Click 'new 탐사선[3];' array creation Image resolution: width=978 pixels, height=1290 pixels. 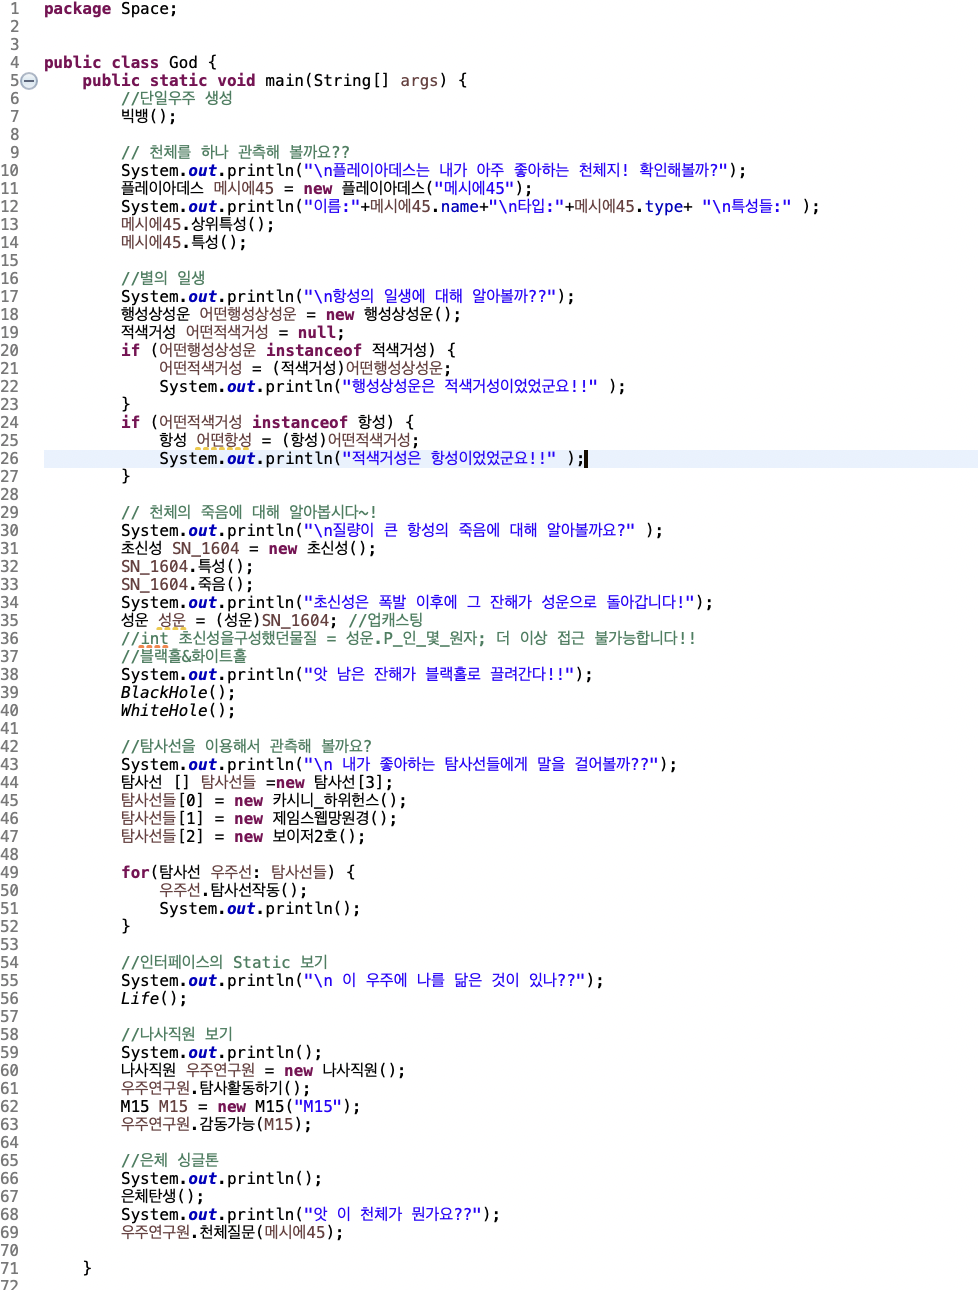334,783
